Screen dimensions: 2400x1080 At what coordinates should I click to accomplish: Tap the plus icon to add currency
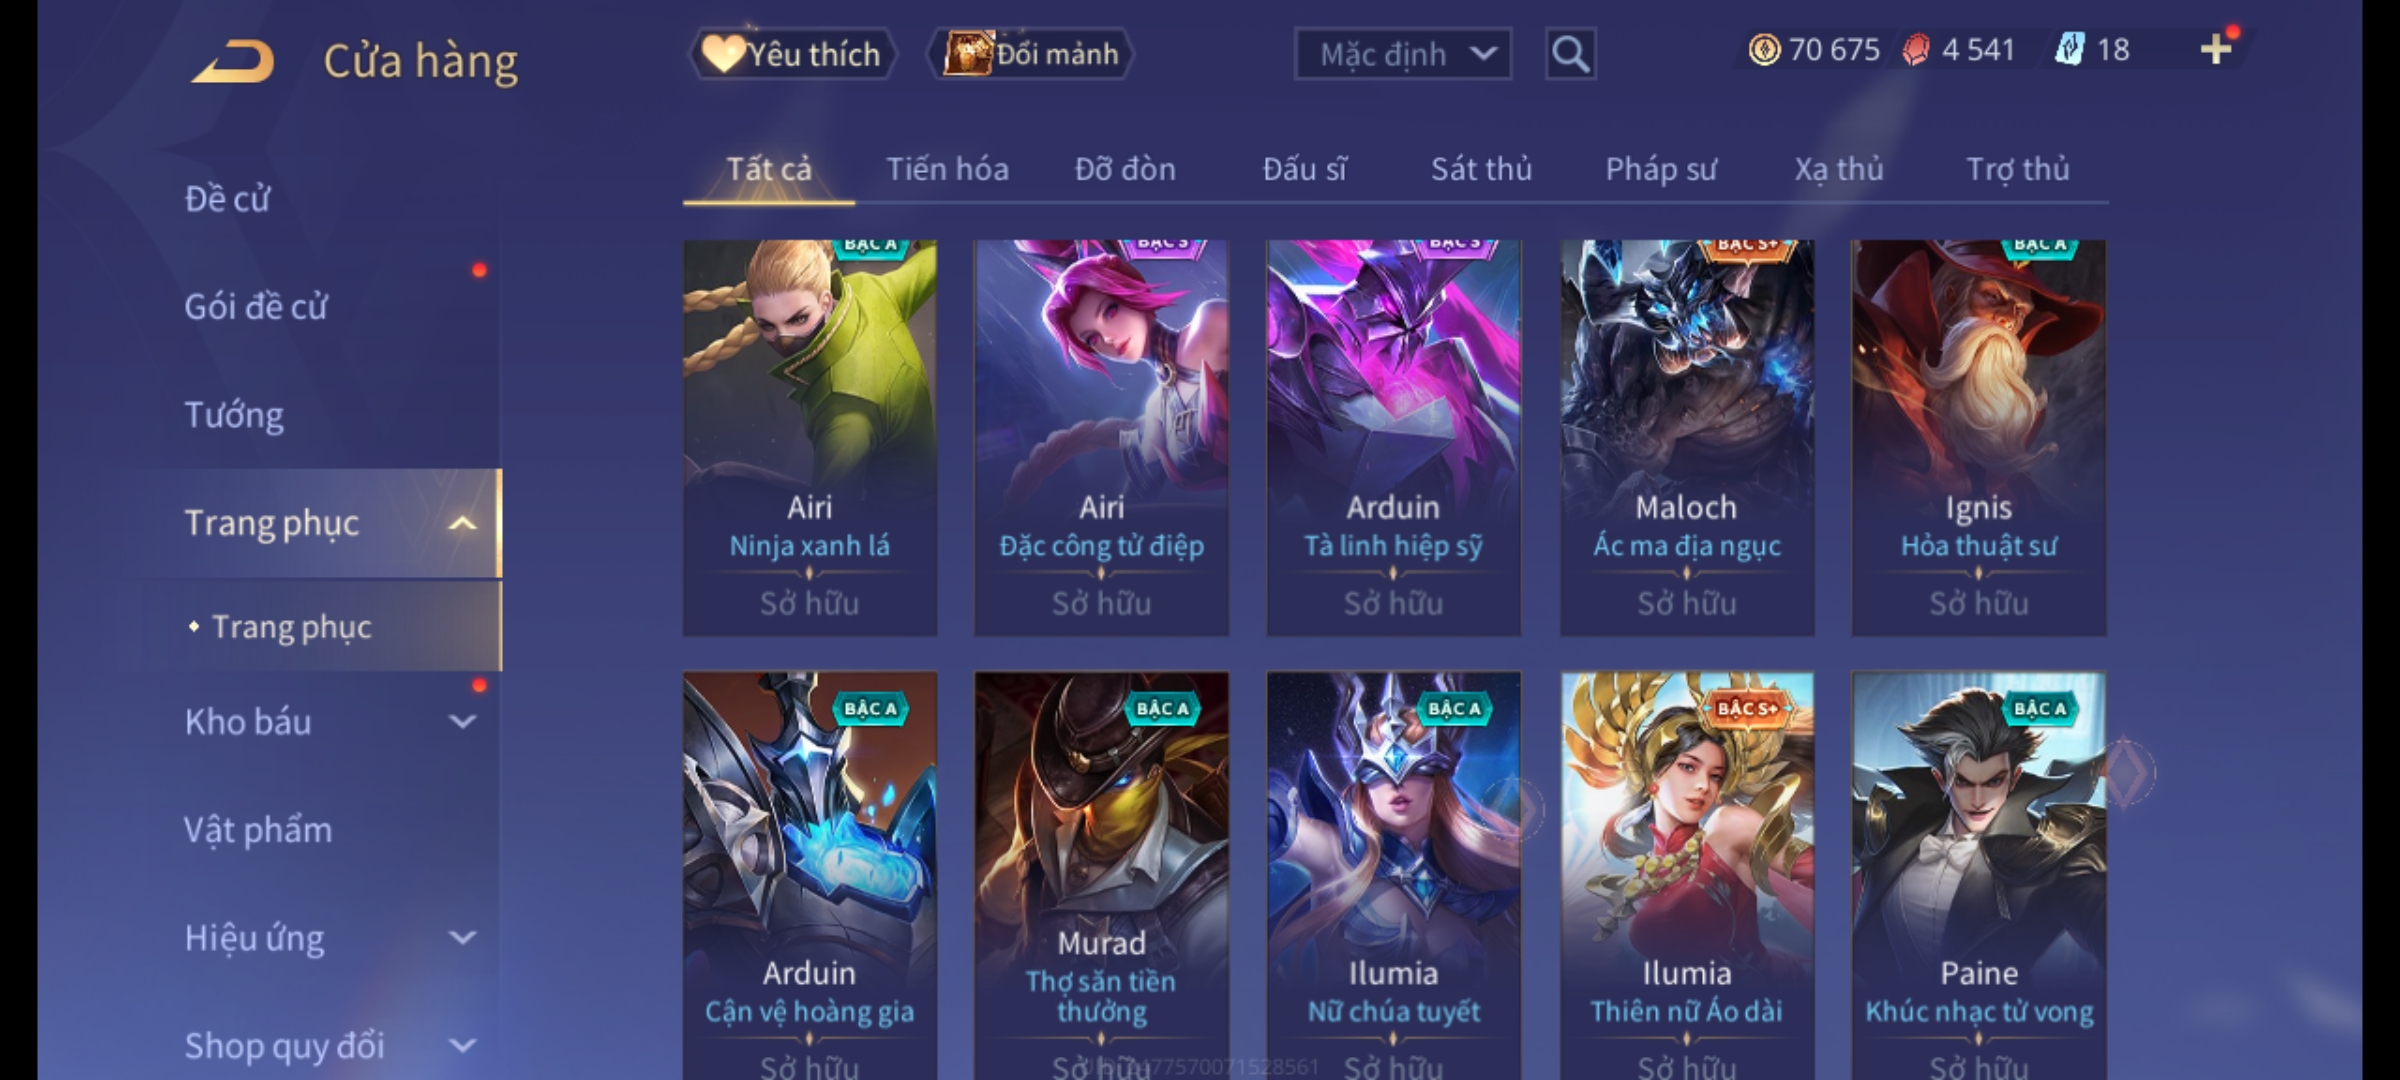(x=2216, y=49)
